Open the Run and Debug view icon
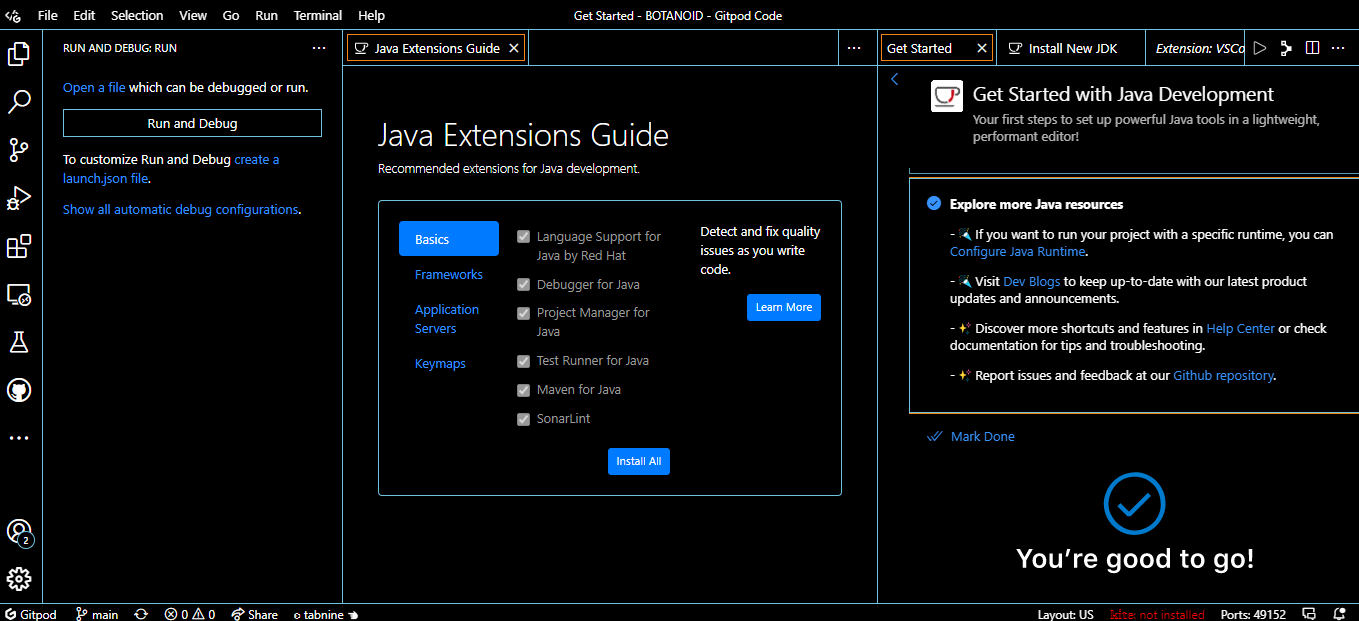The width and height of the screenshot is (1359, 621). 19,198
